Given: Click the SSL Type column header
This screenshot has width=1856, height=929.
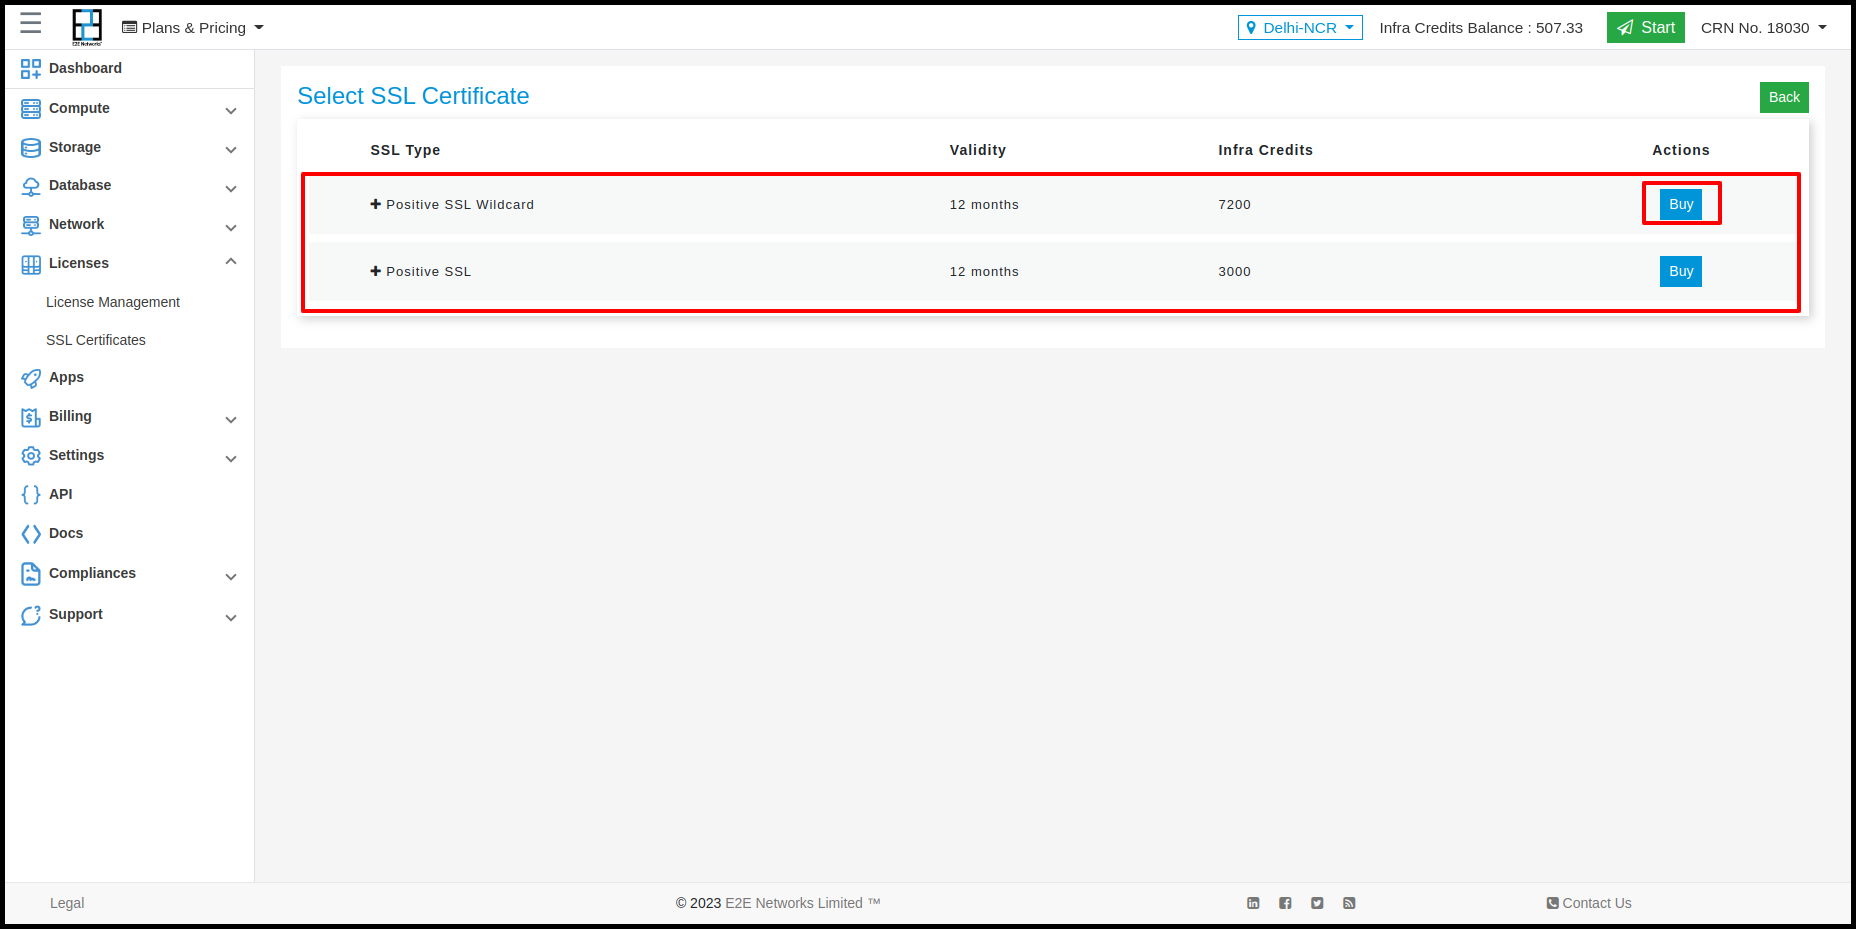Looking at the screenshot, I should (405, 150).
